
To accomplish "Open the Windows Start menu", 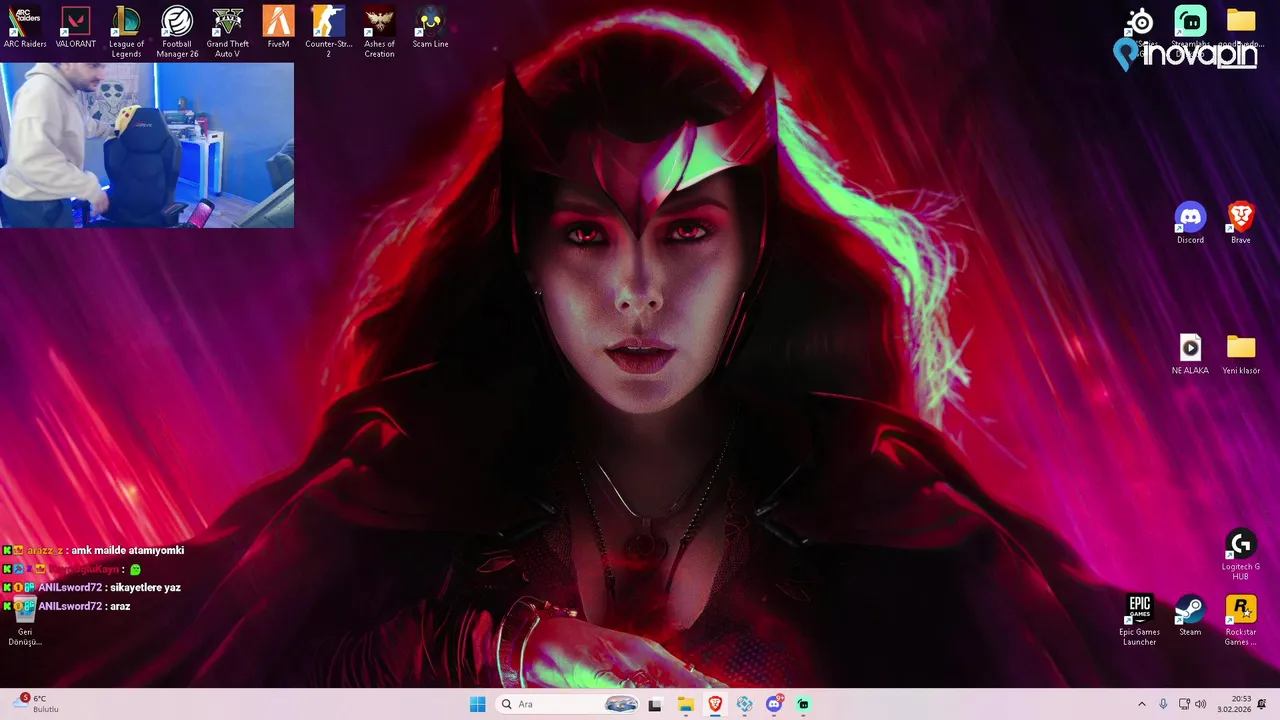I will (478, 704).
